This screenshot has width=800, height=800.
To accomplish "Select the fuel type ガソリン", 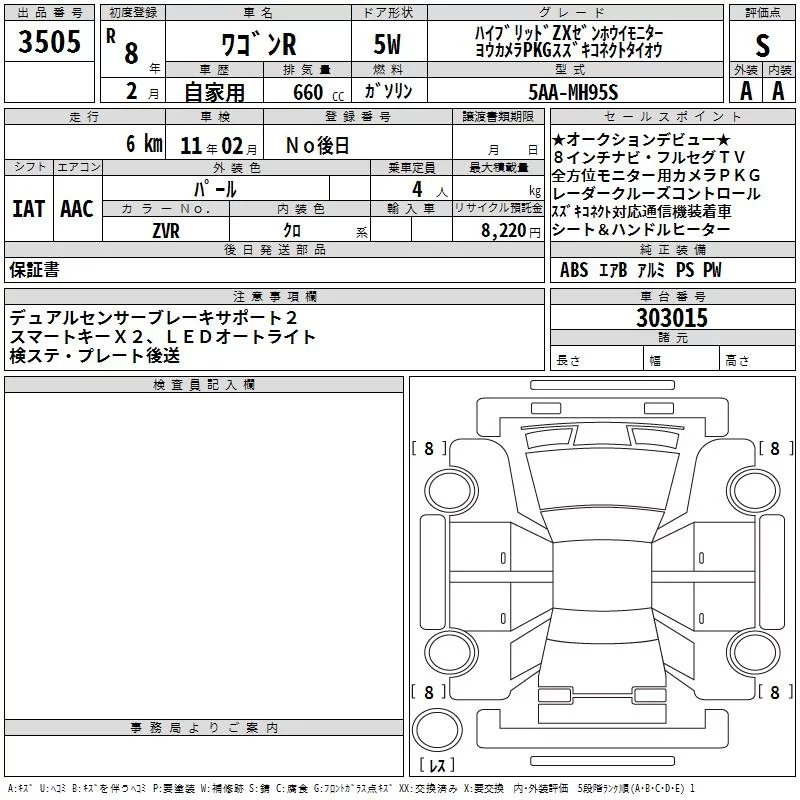I will pyautogui.click(x=388, y=91).
